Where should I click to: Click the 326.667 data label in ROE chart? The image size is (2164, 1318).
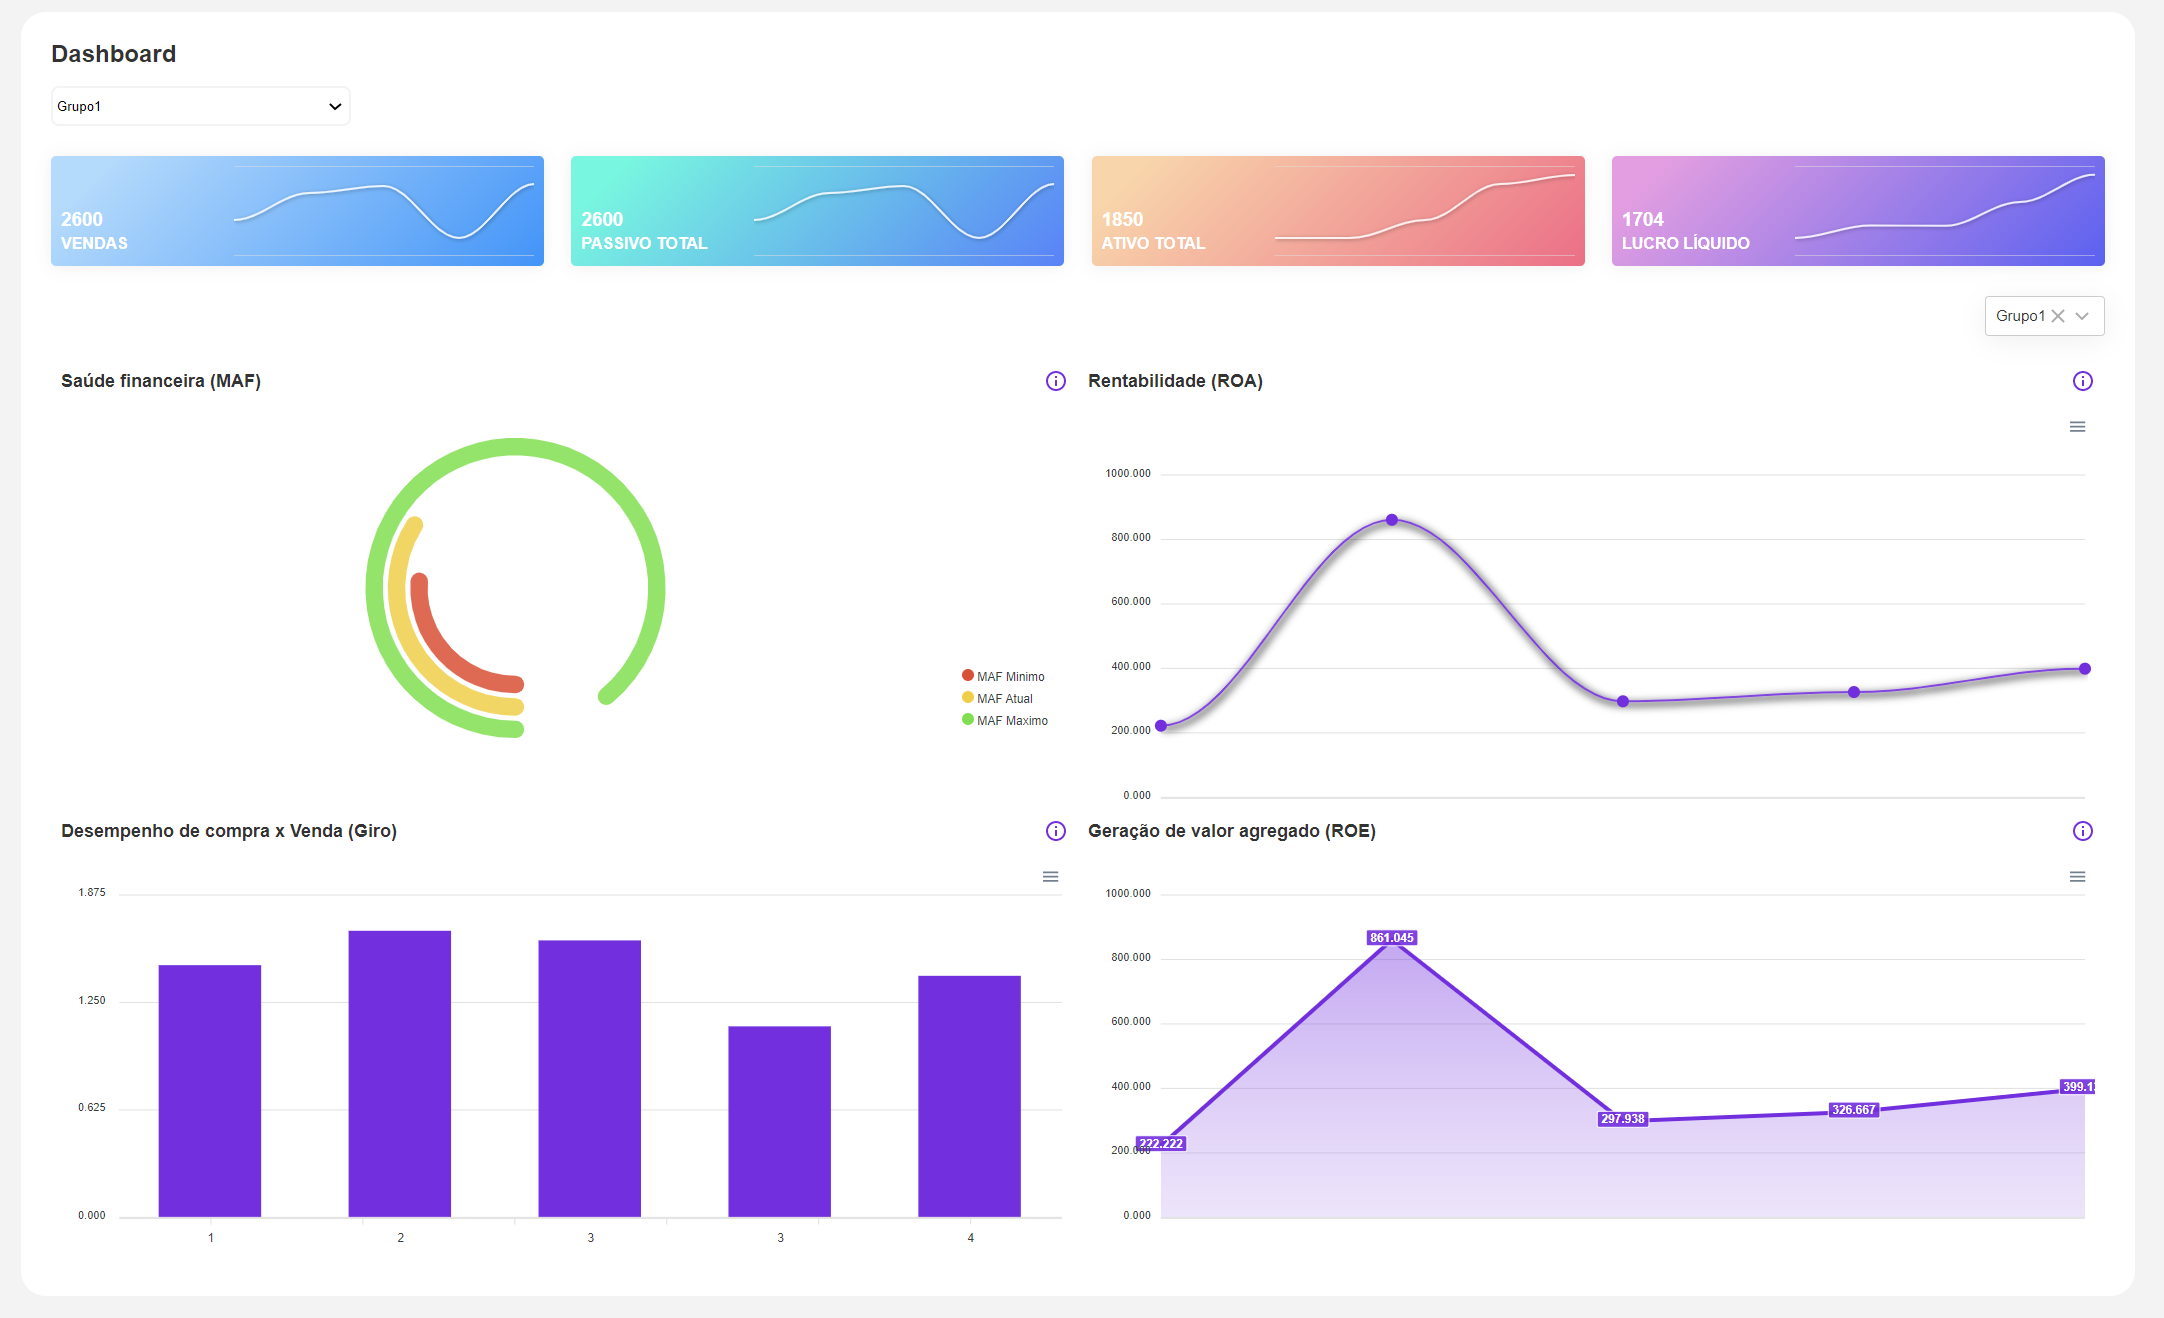point(1853,1110)
